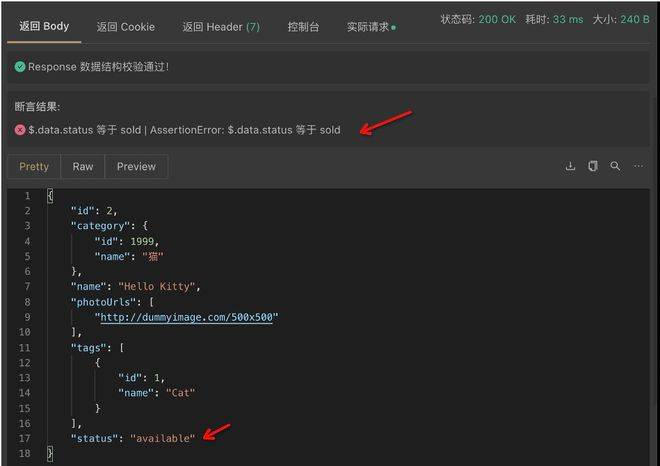This screenshot has width=660, height=466.
Task: Click the copy response icon
Action: point(593,166)
